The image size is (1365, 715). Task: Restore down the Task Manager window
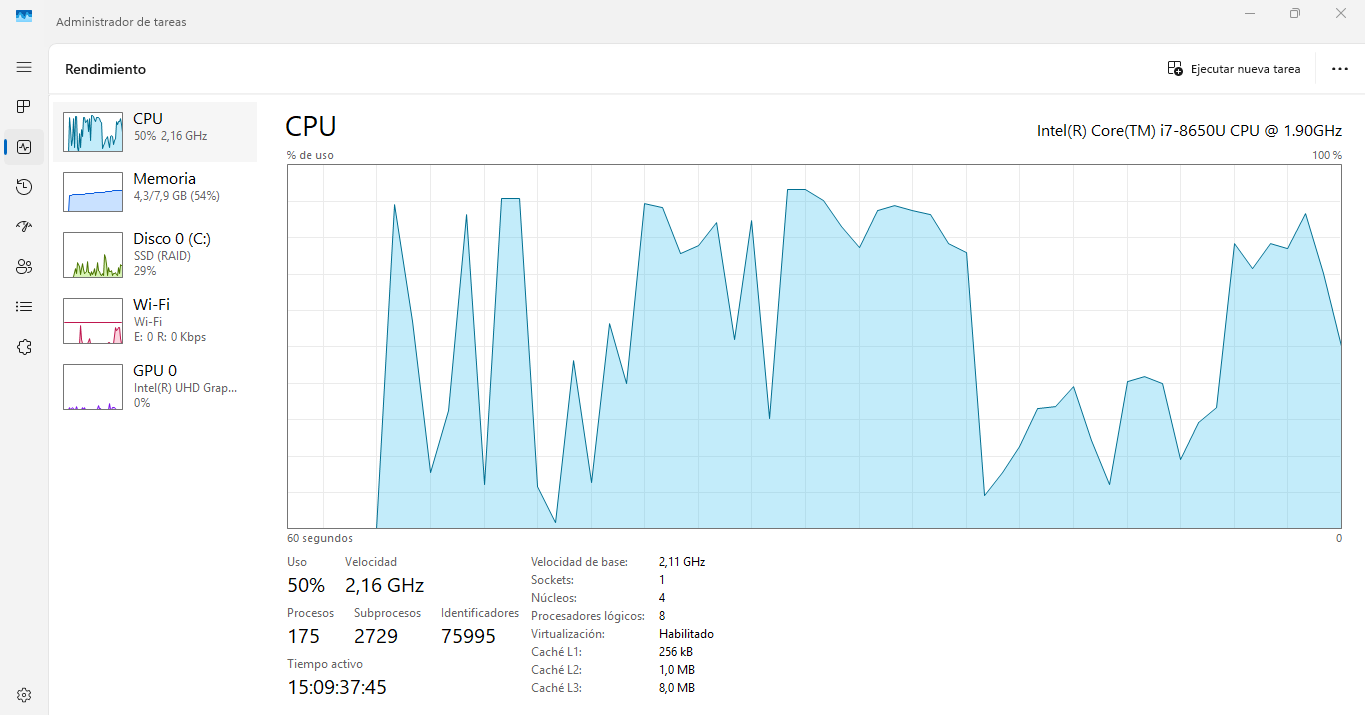[x=1295, y=14]
